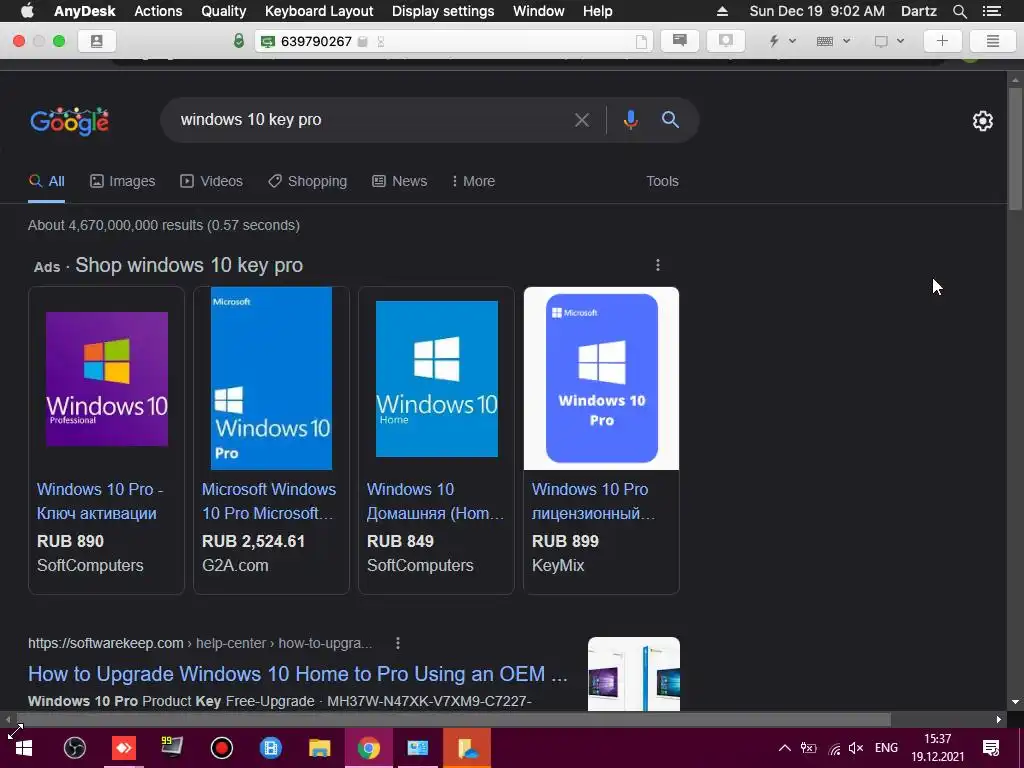Screen dimensions: 1024x768
Task: Click the red record circle taskbar icon
Action: tap(222, 748)
